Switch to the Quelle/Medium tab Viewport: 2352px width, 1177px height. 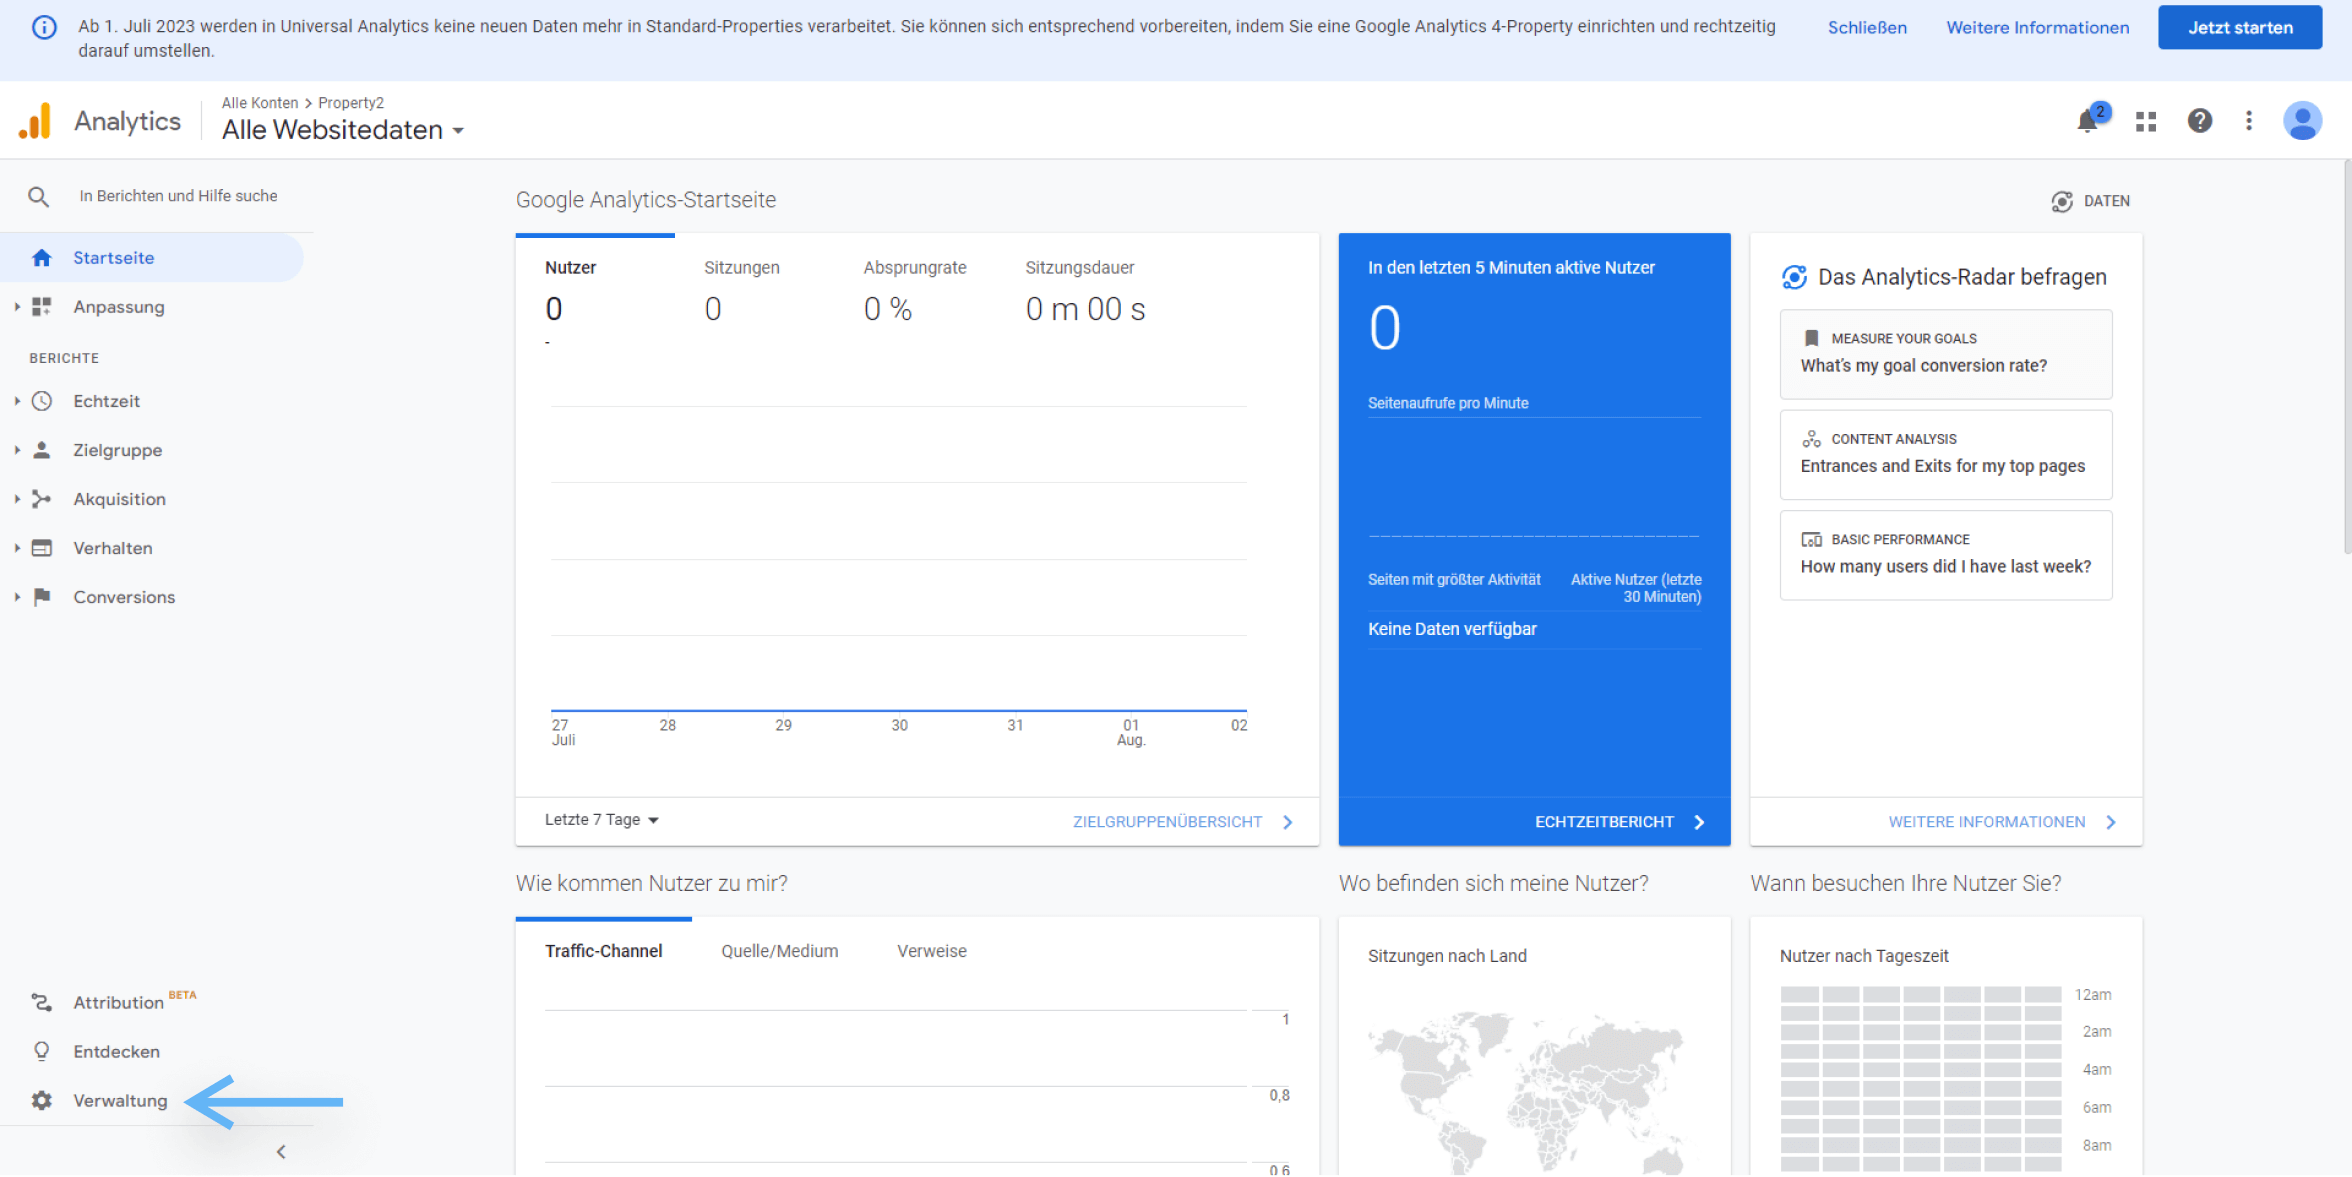(x=779, y=951)
